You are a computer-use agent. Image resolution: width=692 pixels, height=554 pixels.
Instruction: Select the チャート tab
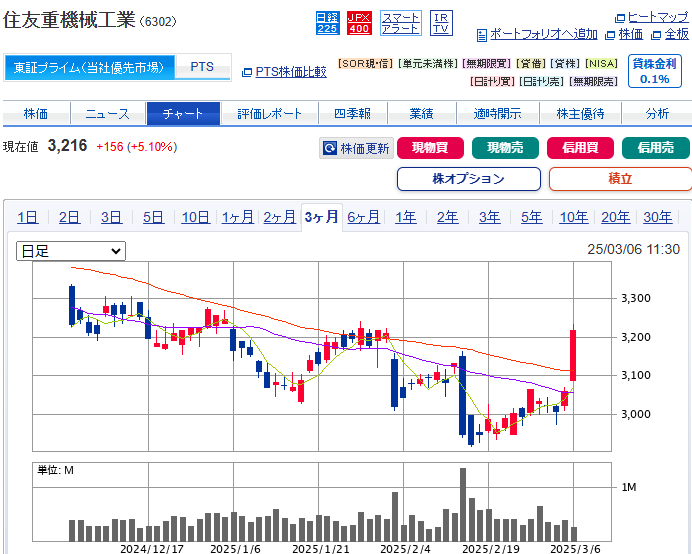183,113
